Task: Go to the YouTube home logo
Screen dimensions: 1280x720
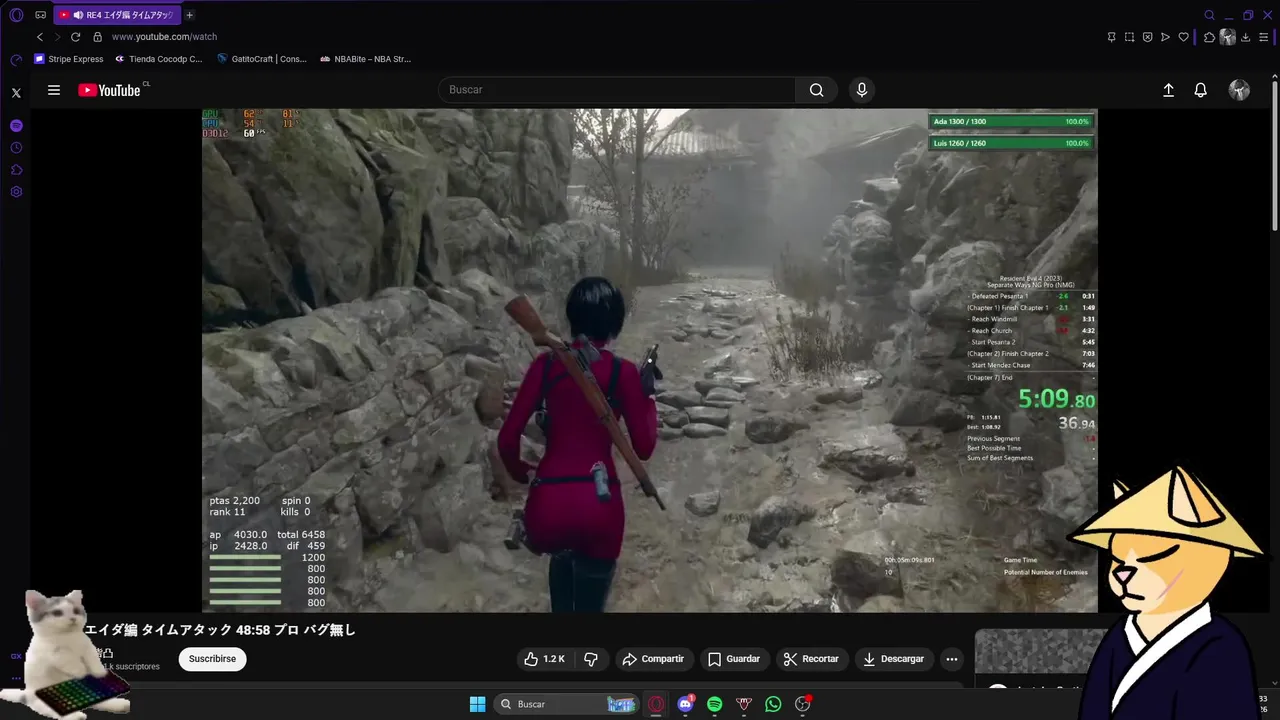Action: tap(110, 90)
